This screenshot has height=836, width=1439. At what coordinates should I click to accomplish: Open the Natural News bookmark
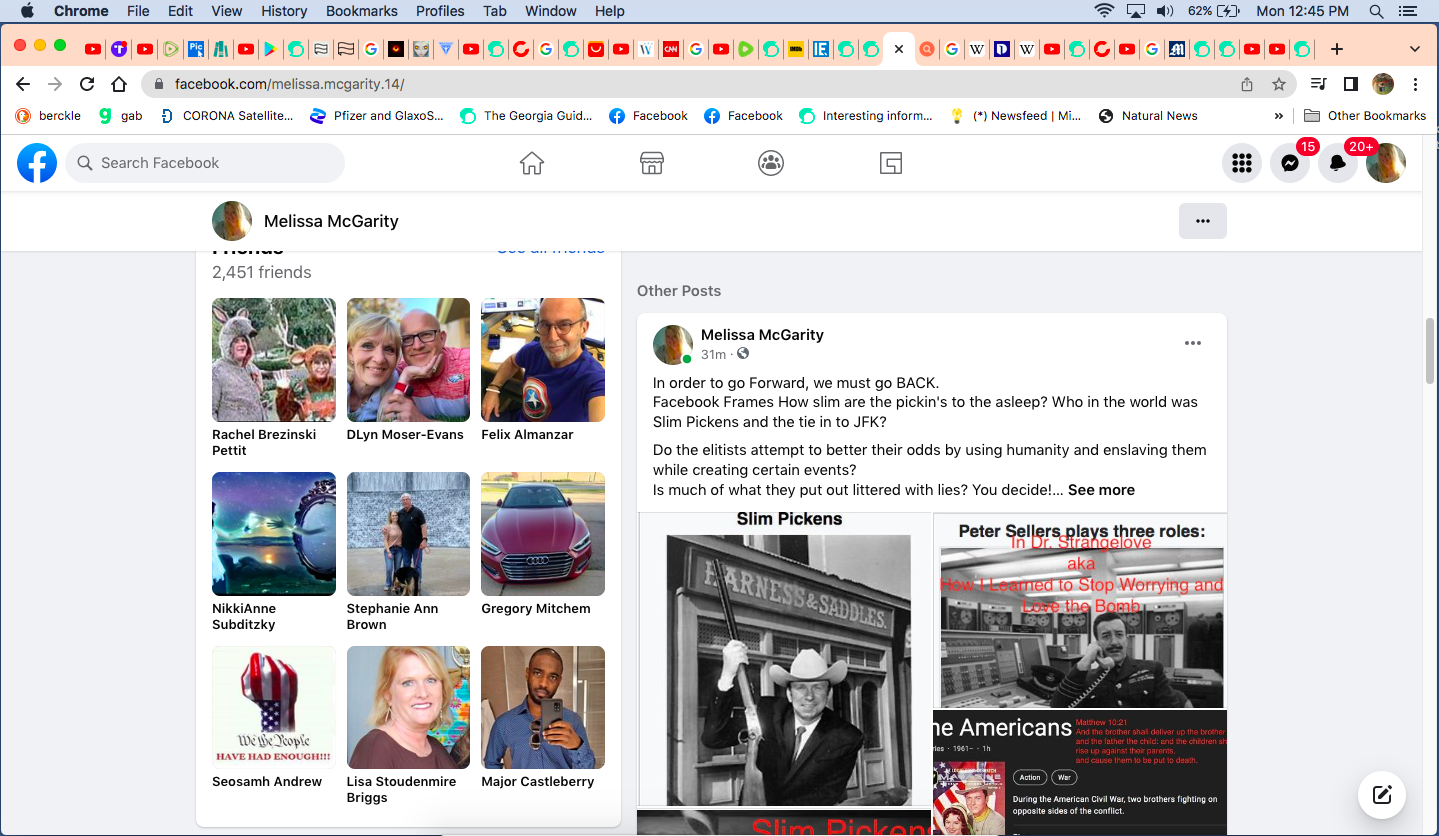(x=1148, y=116)
